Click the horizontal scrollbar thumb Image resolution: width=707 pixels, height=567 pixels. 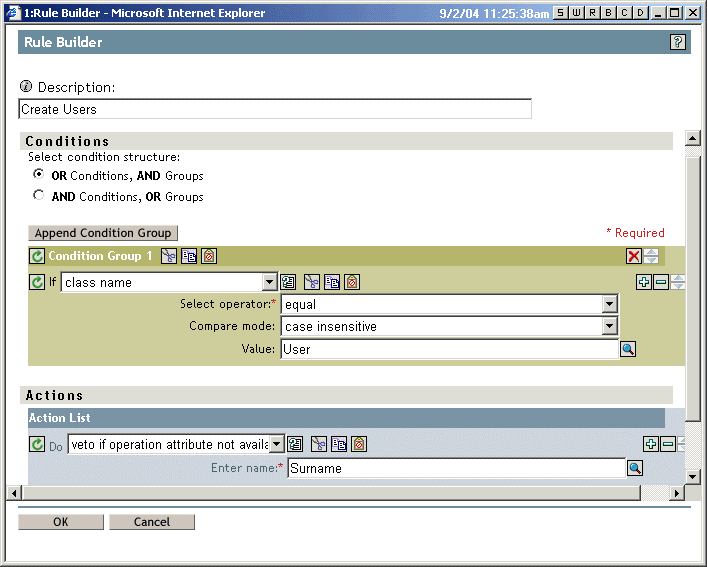(331, 493)
